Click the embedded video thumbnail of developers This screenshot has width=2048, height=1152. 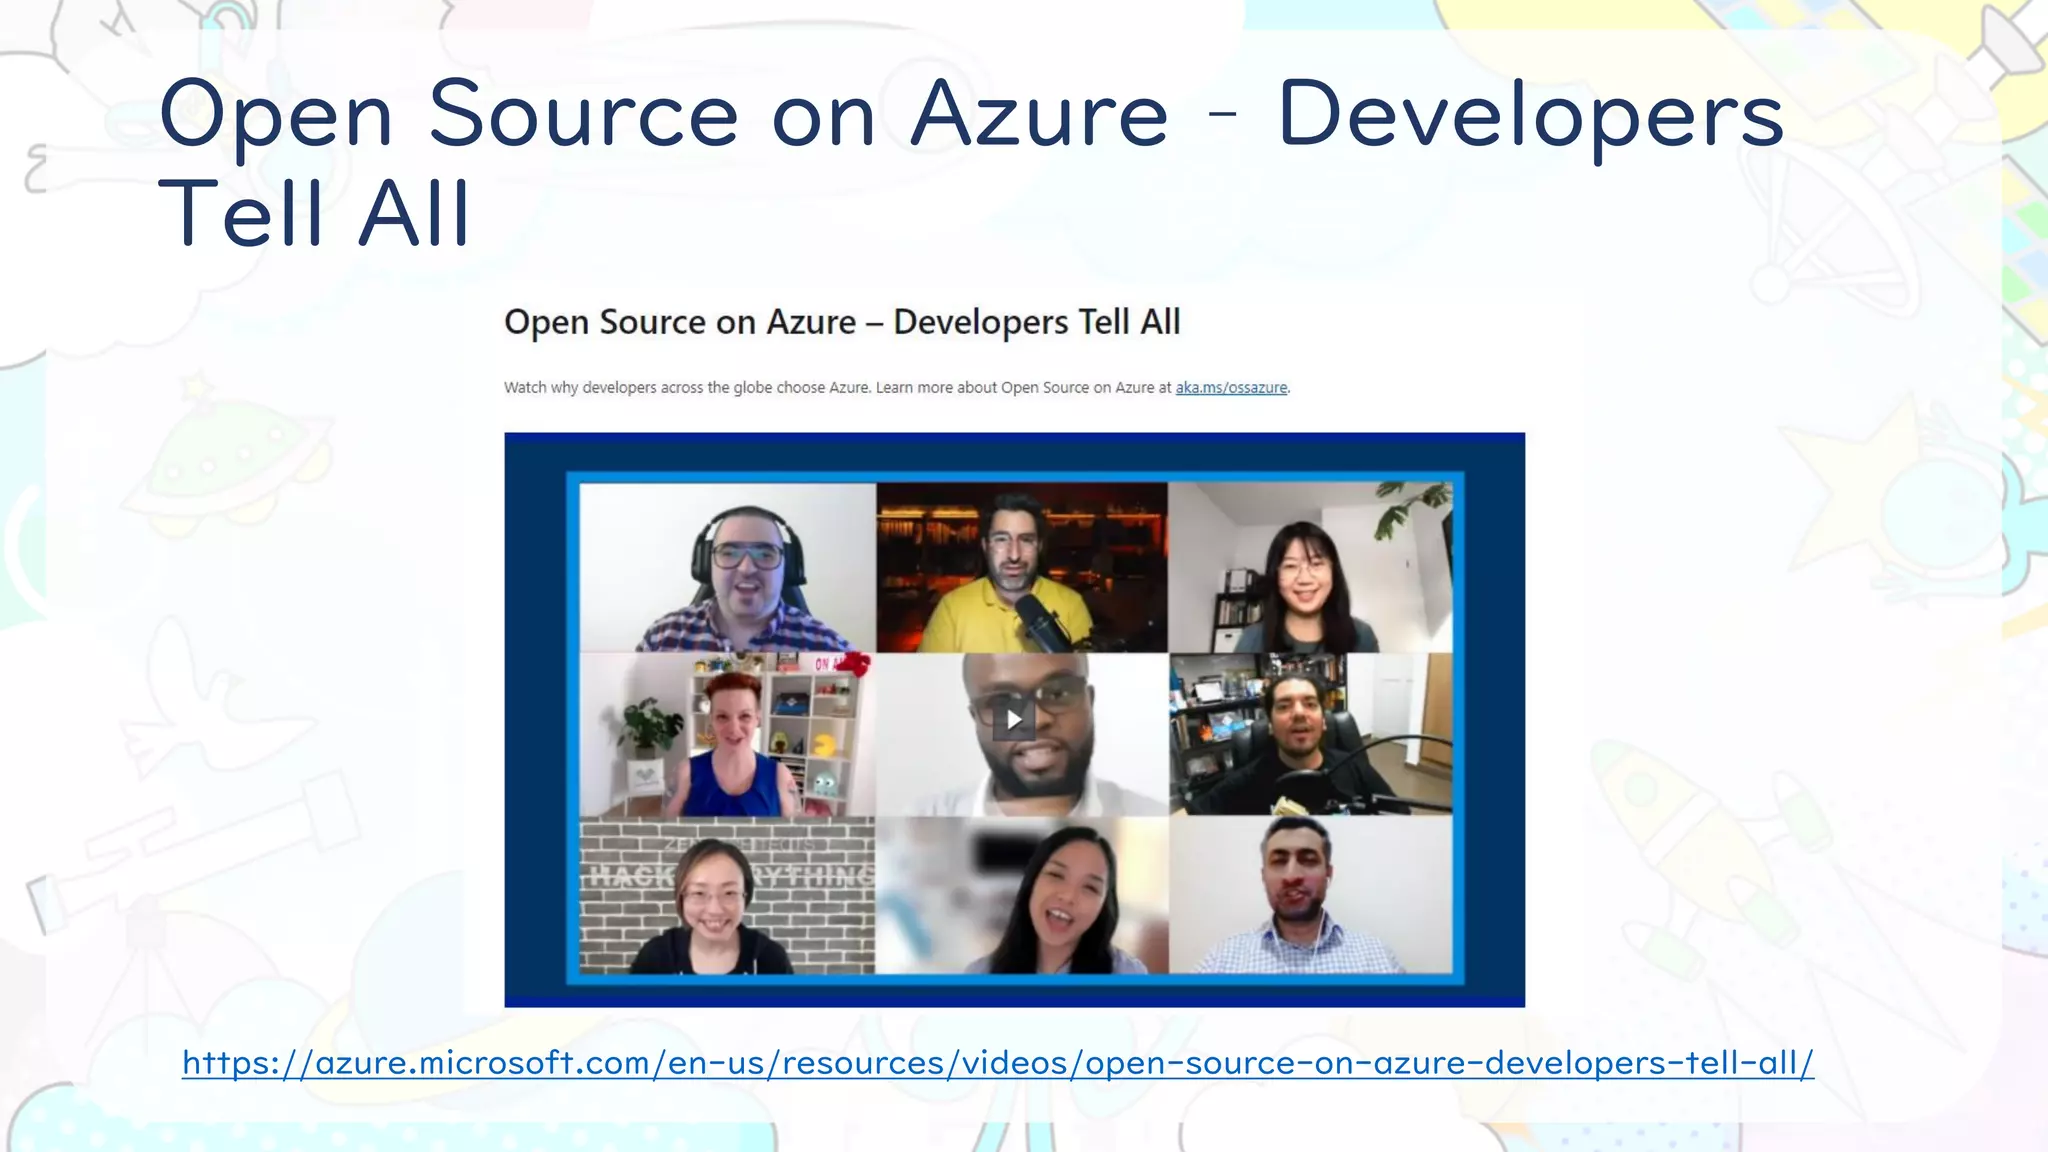pyautogui.click(x=1014, y=719)
